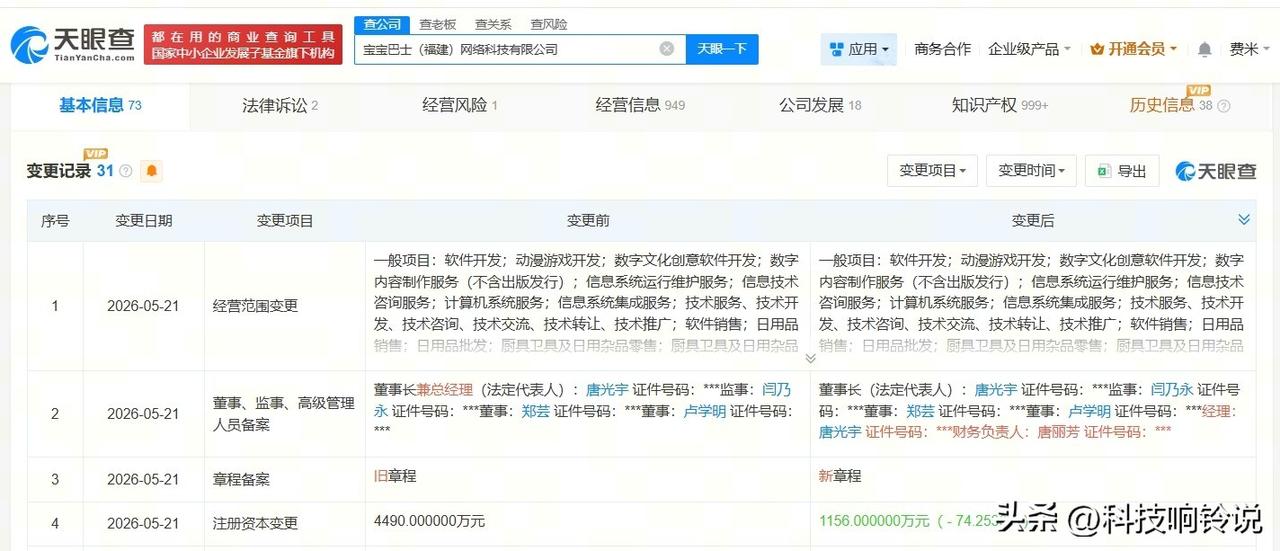The height and width of the screenshot is (551, 1280).
Task: Set alert with orange bell beside 变更记录
Action: click(x=152, y=171)
